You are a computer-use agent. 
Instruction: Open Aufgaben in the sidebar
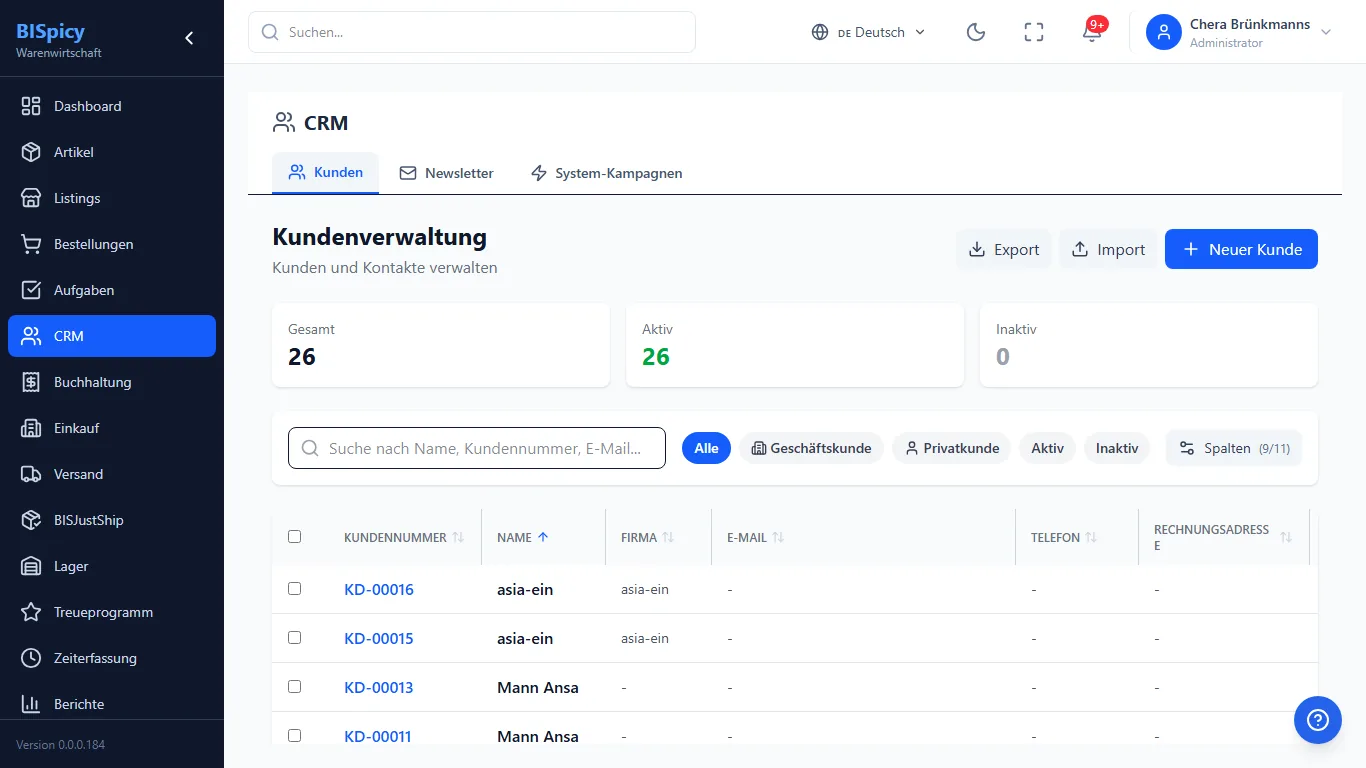(112, 290)
